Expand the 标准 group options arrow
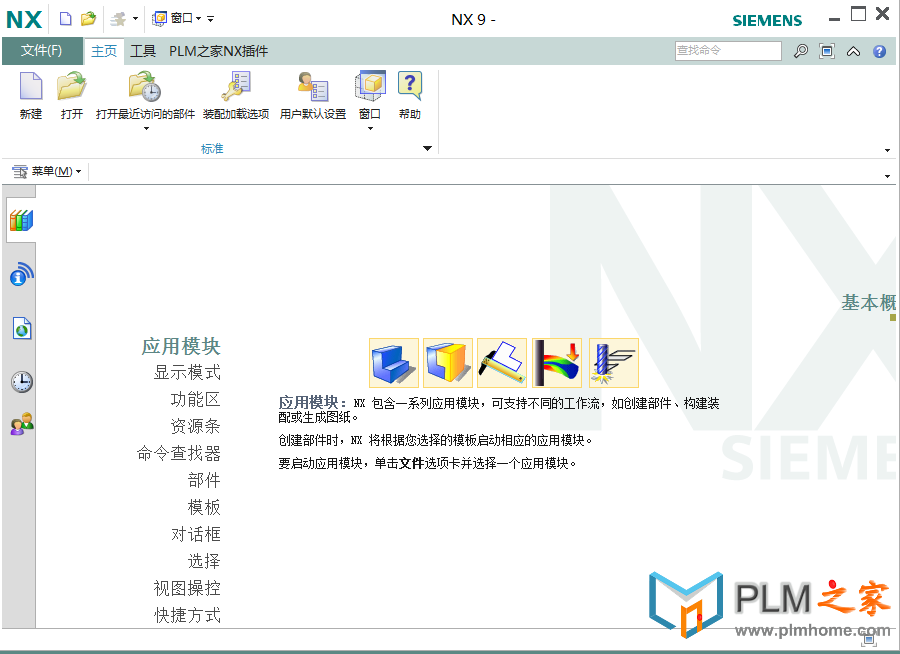This screenshot has height=654, width=900. (427, 148)
